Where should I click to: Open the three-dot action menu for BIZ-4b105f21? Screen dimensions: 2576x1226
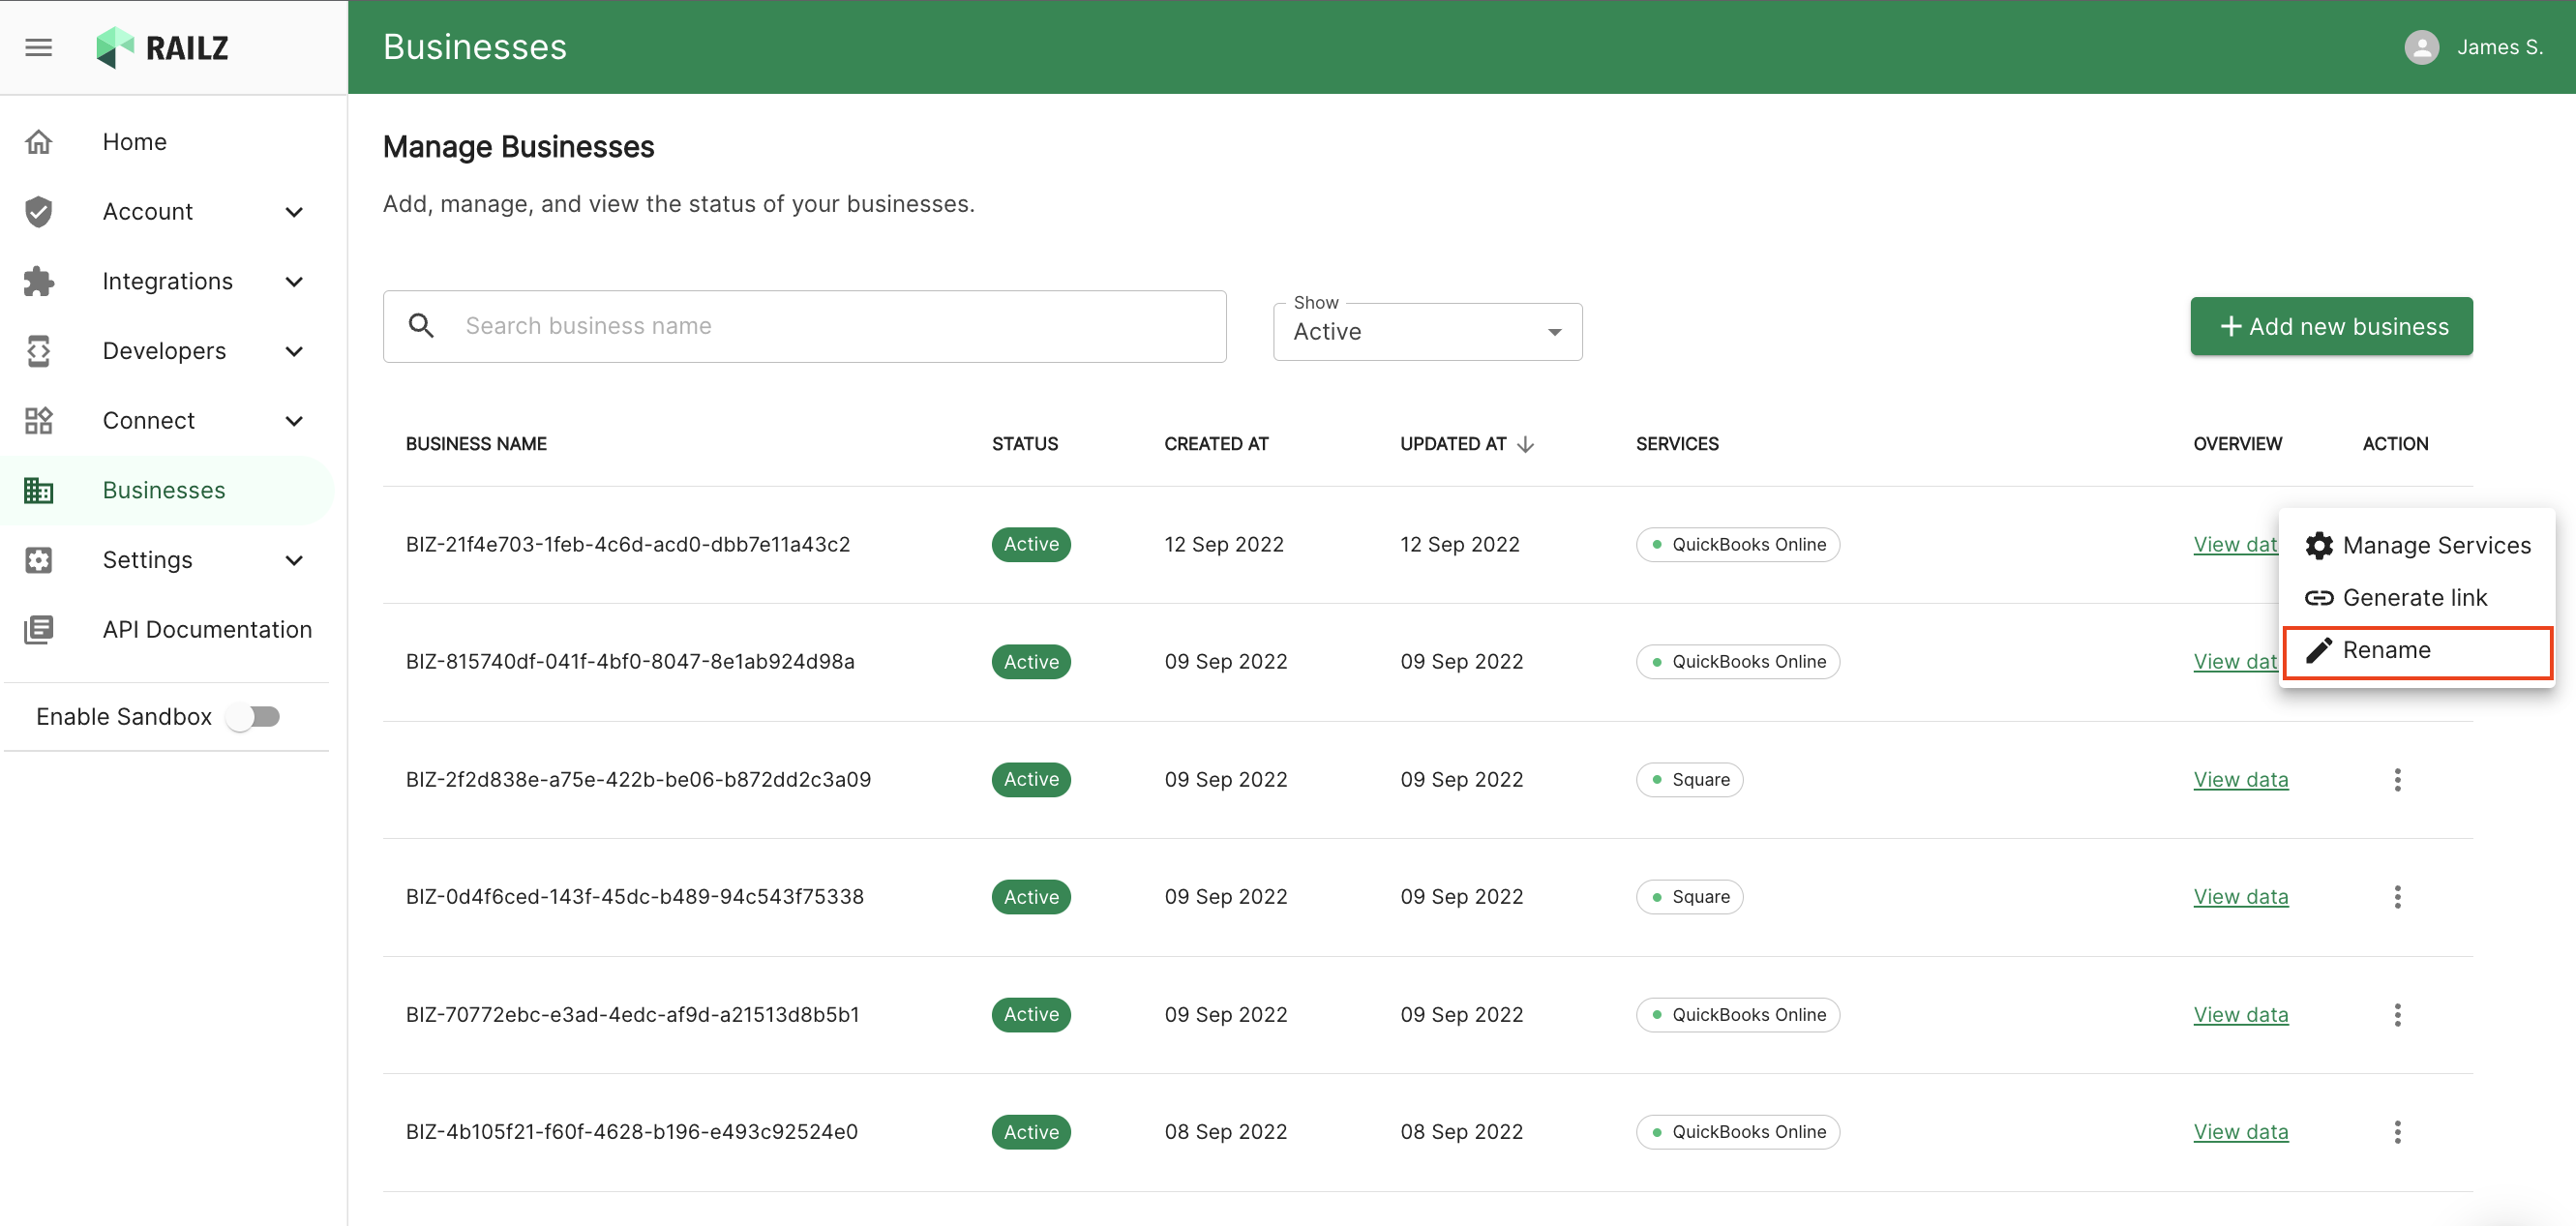click(2397, 1132)
